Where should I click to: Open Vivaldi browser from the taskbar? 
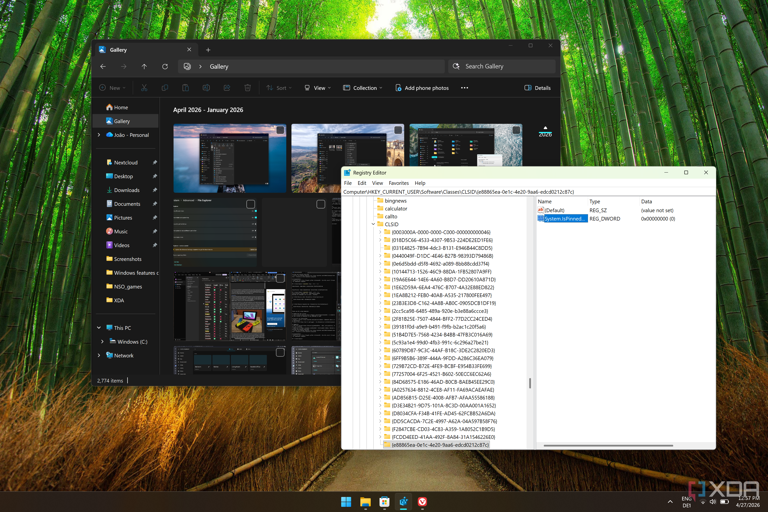click(x=422, y=502)
